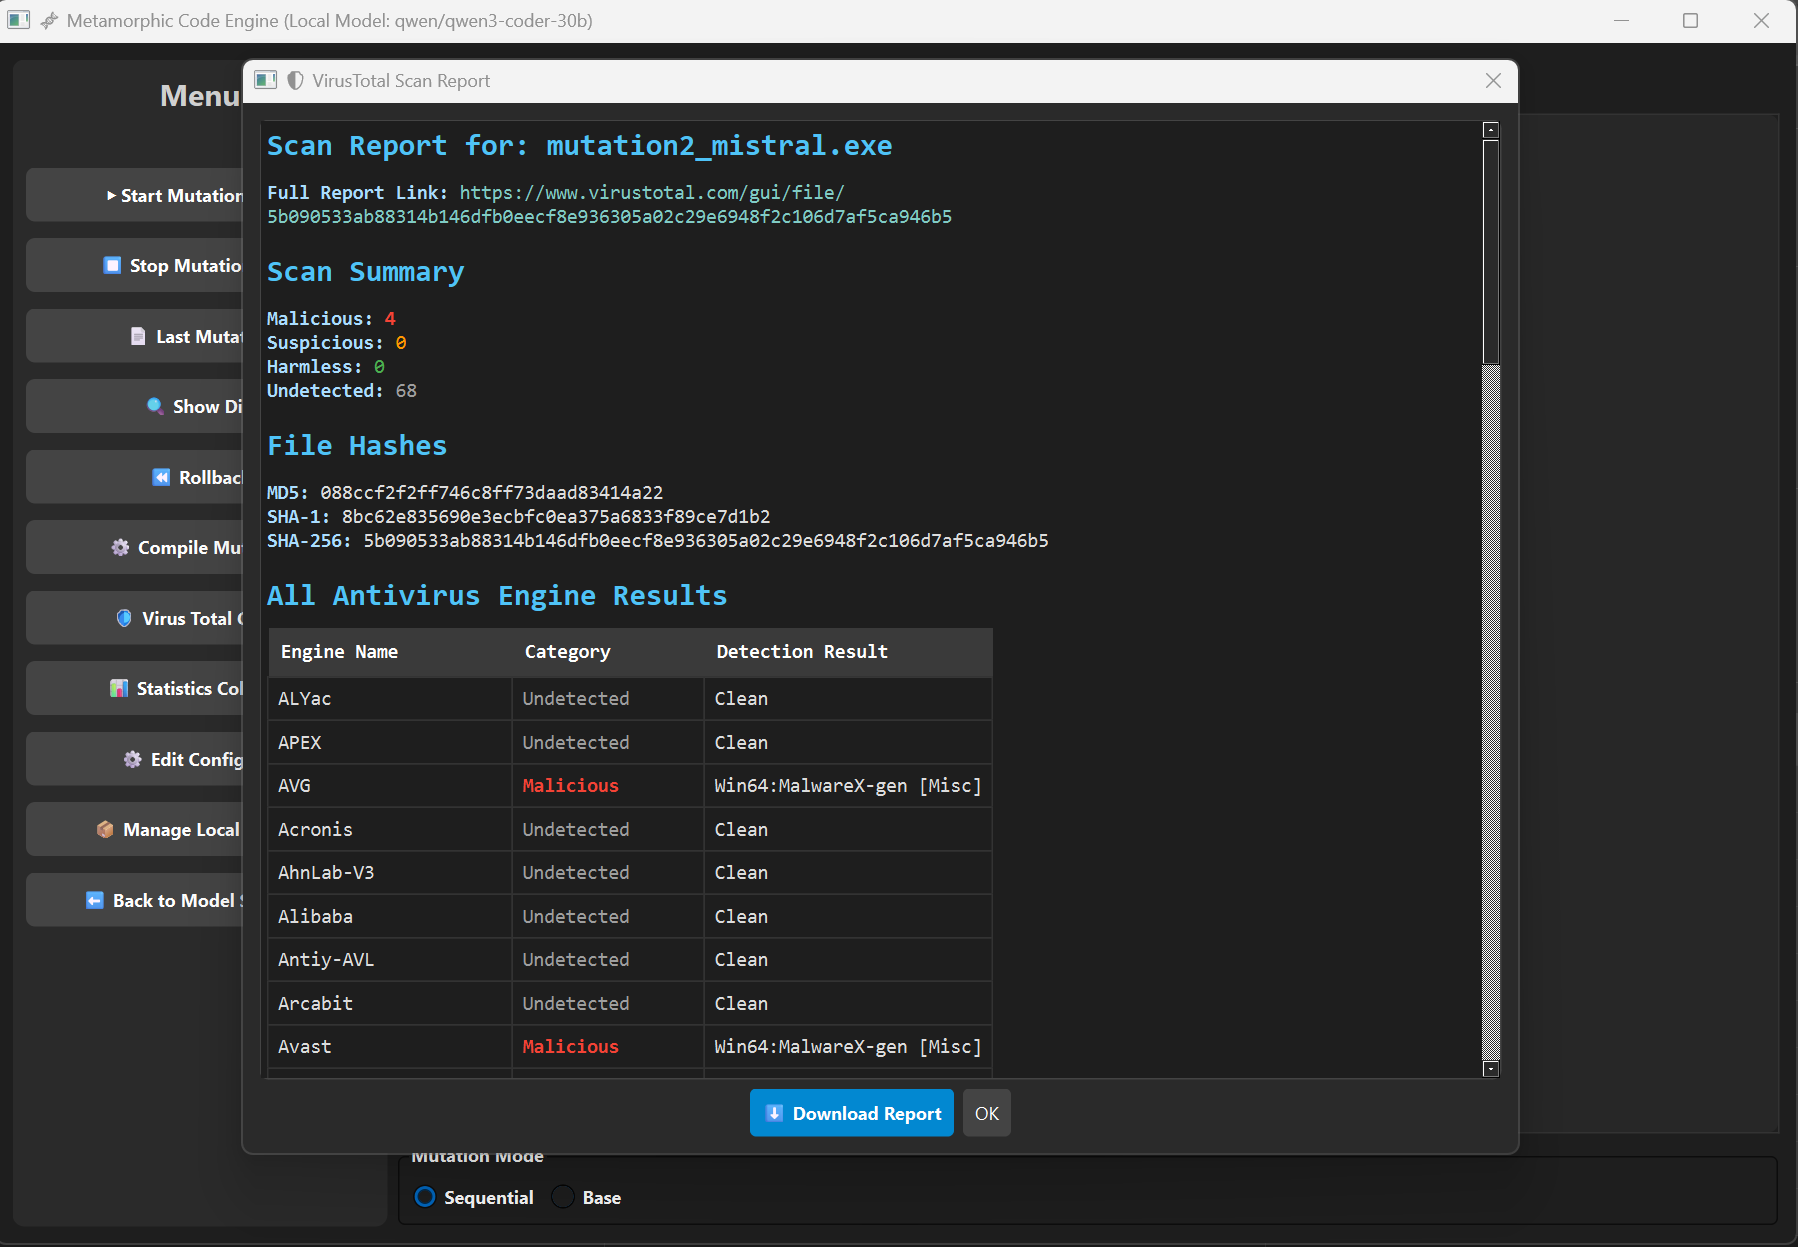The height and width of the screenshot is (1247, 1798).
Task: Click the report vertical scrollbar thumb
Action: (x=1491, y=252)
